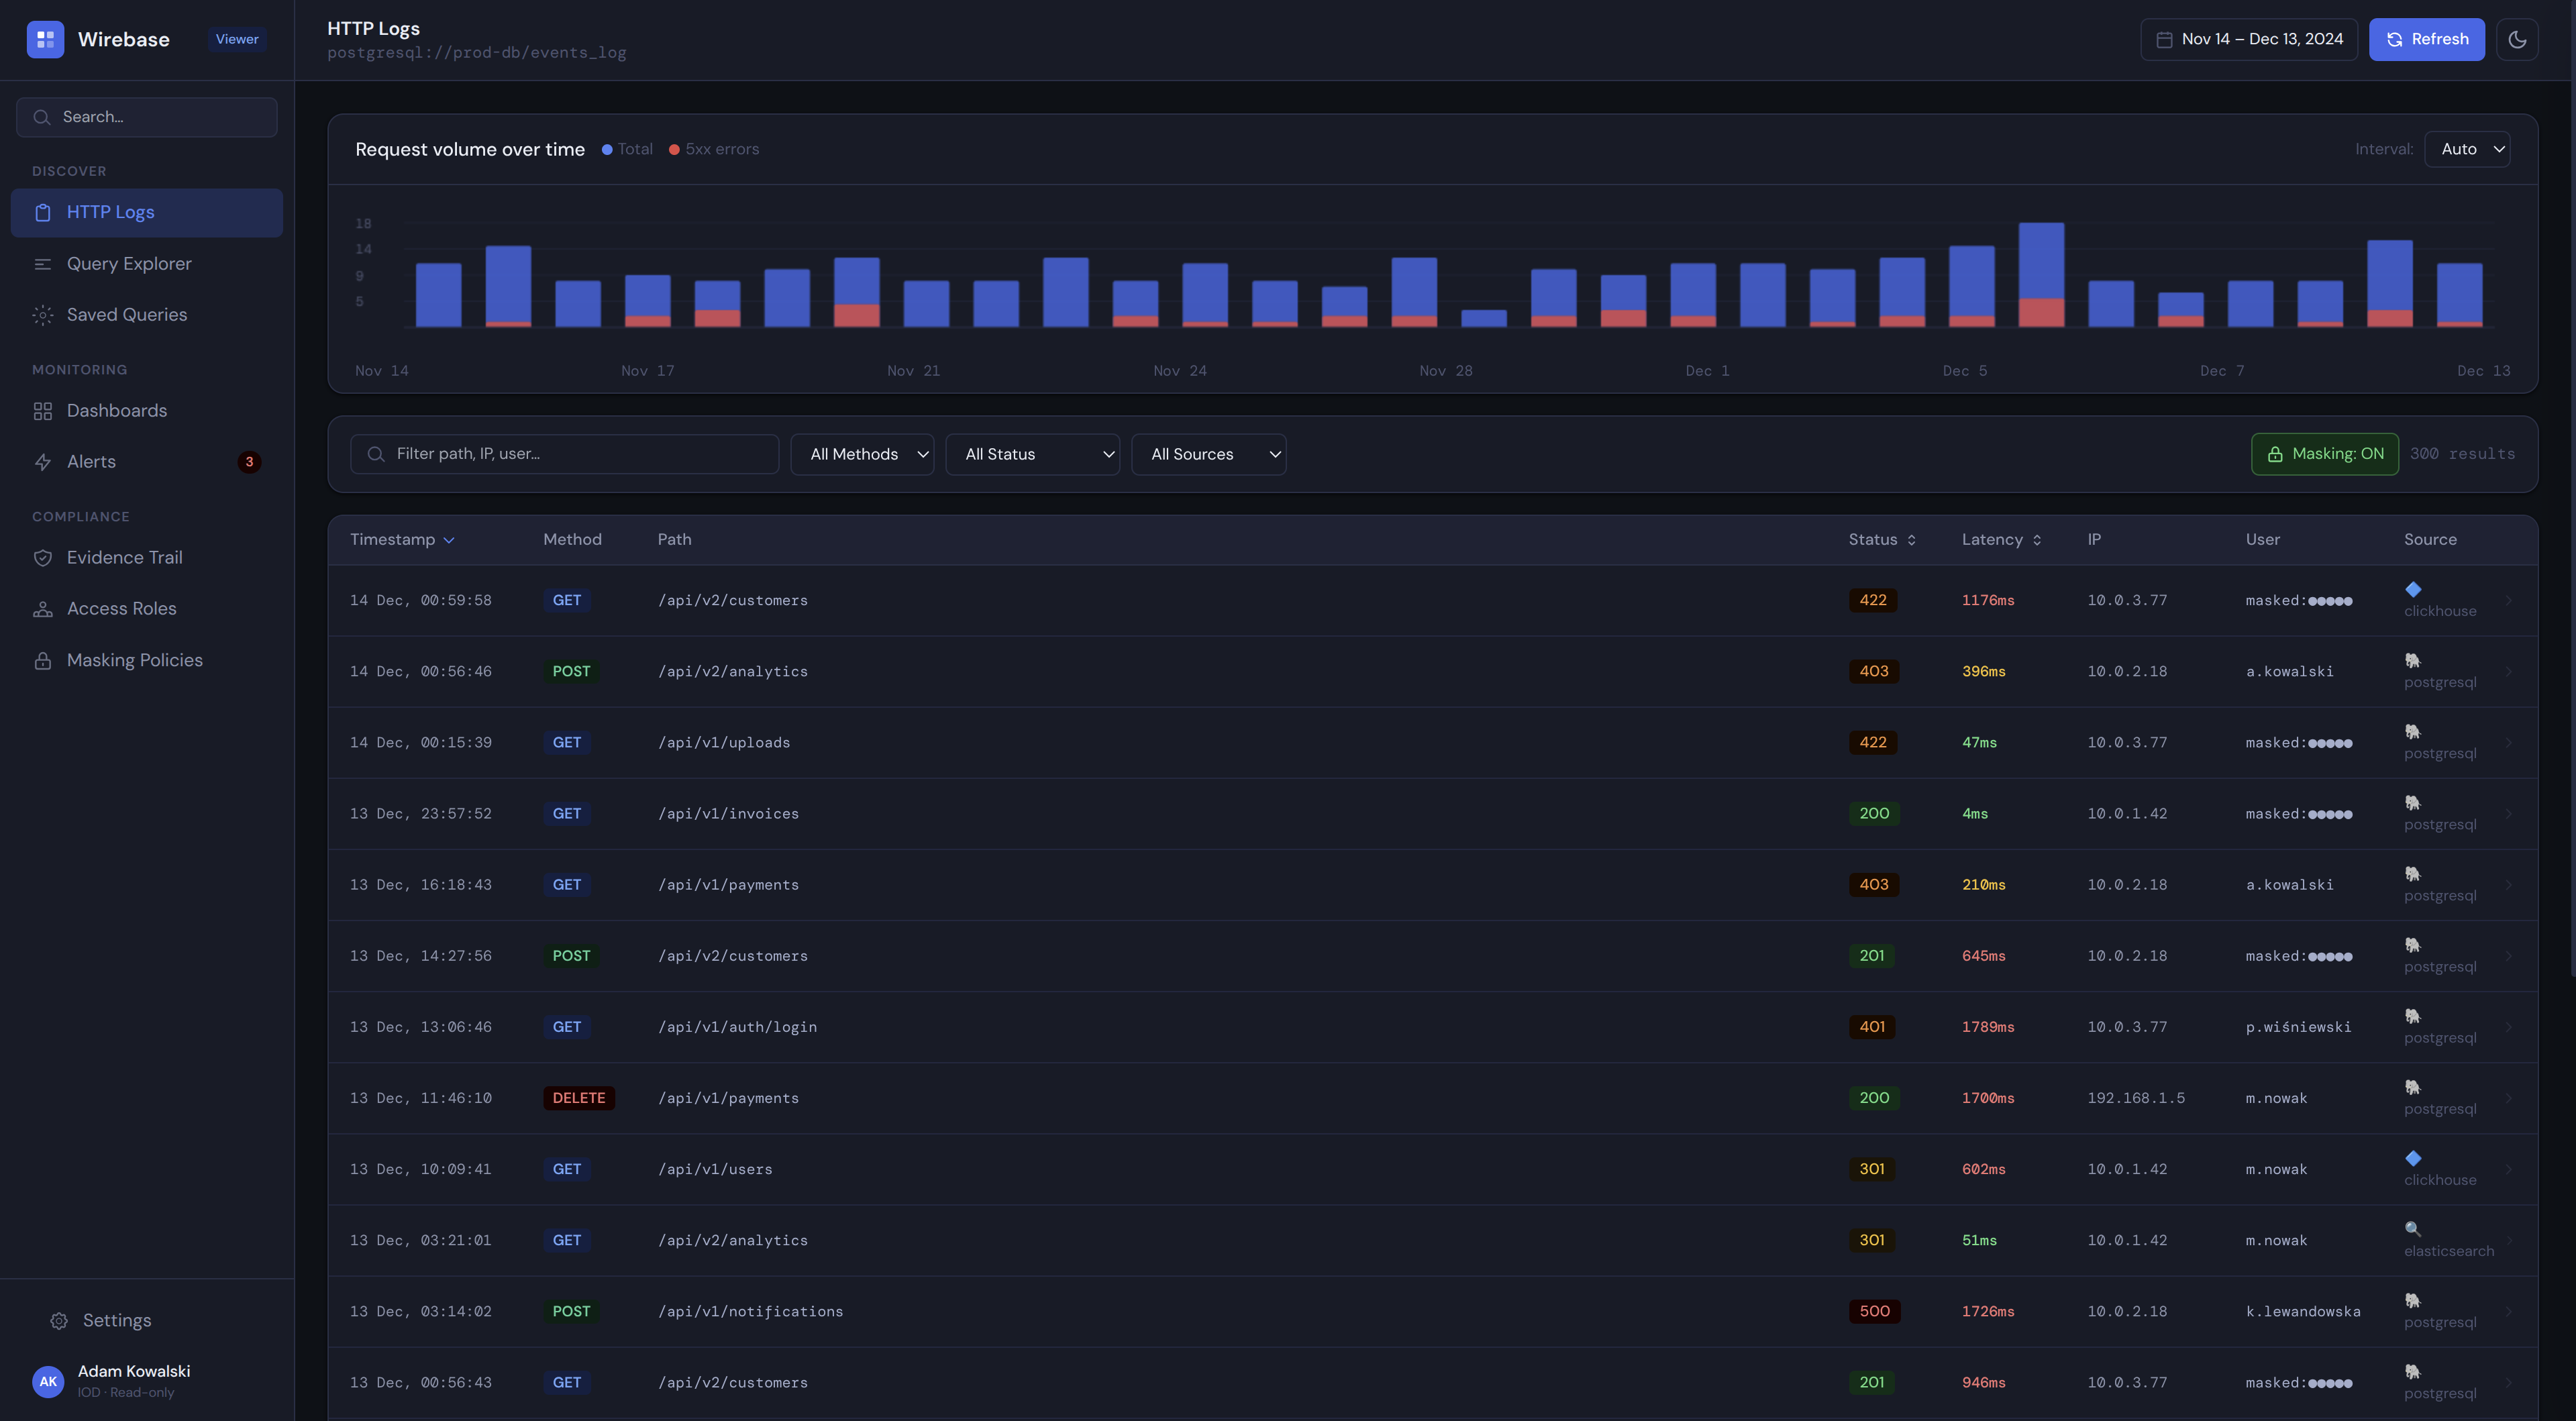Click the Filter path, IP, user field
The height and width of the screenshot is (1421, 2576).
[564, 454]
